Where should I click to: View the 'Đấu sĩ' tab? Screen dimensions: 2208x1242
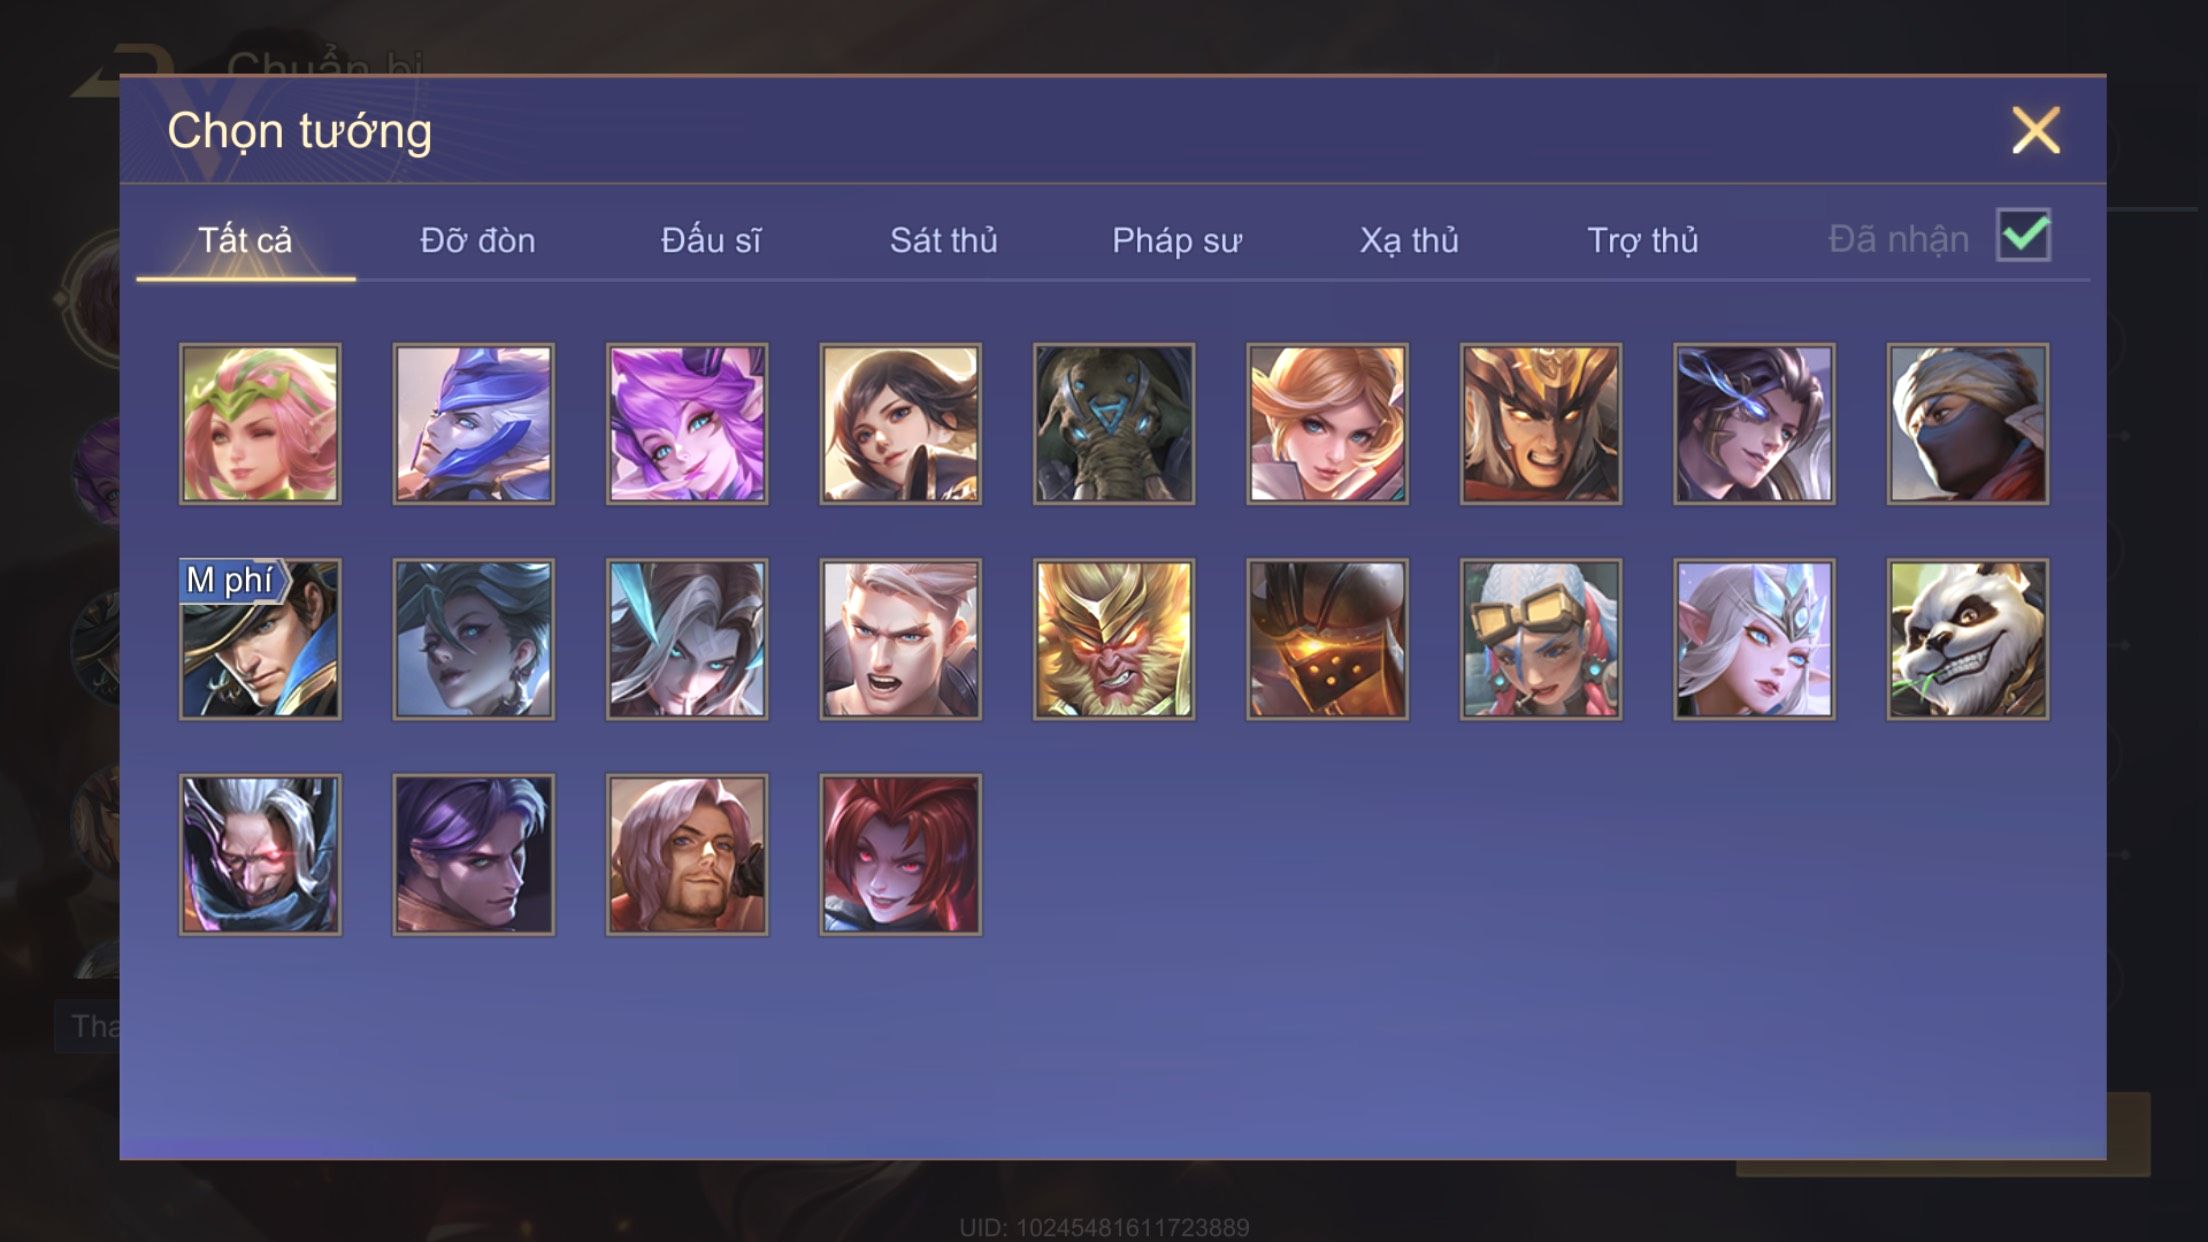710,240
